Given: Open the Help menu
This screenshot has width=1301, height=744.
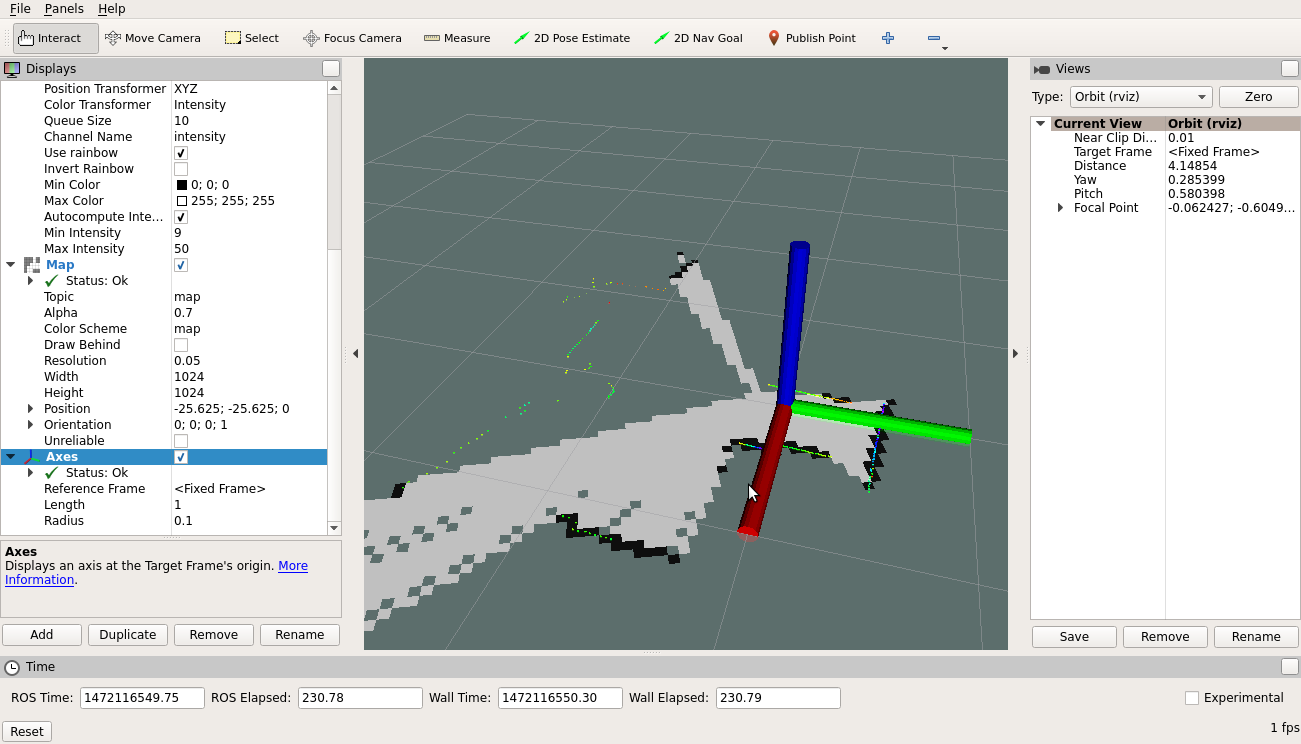Looking at the screenshot, I should 112,8.
